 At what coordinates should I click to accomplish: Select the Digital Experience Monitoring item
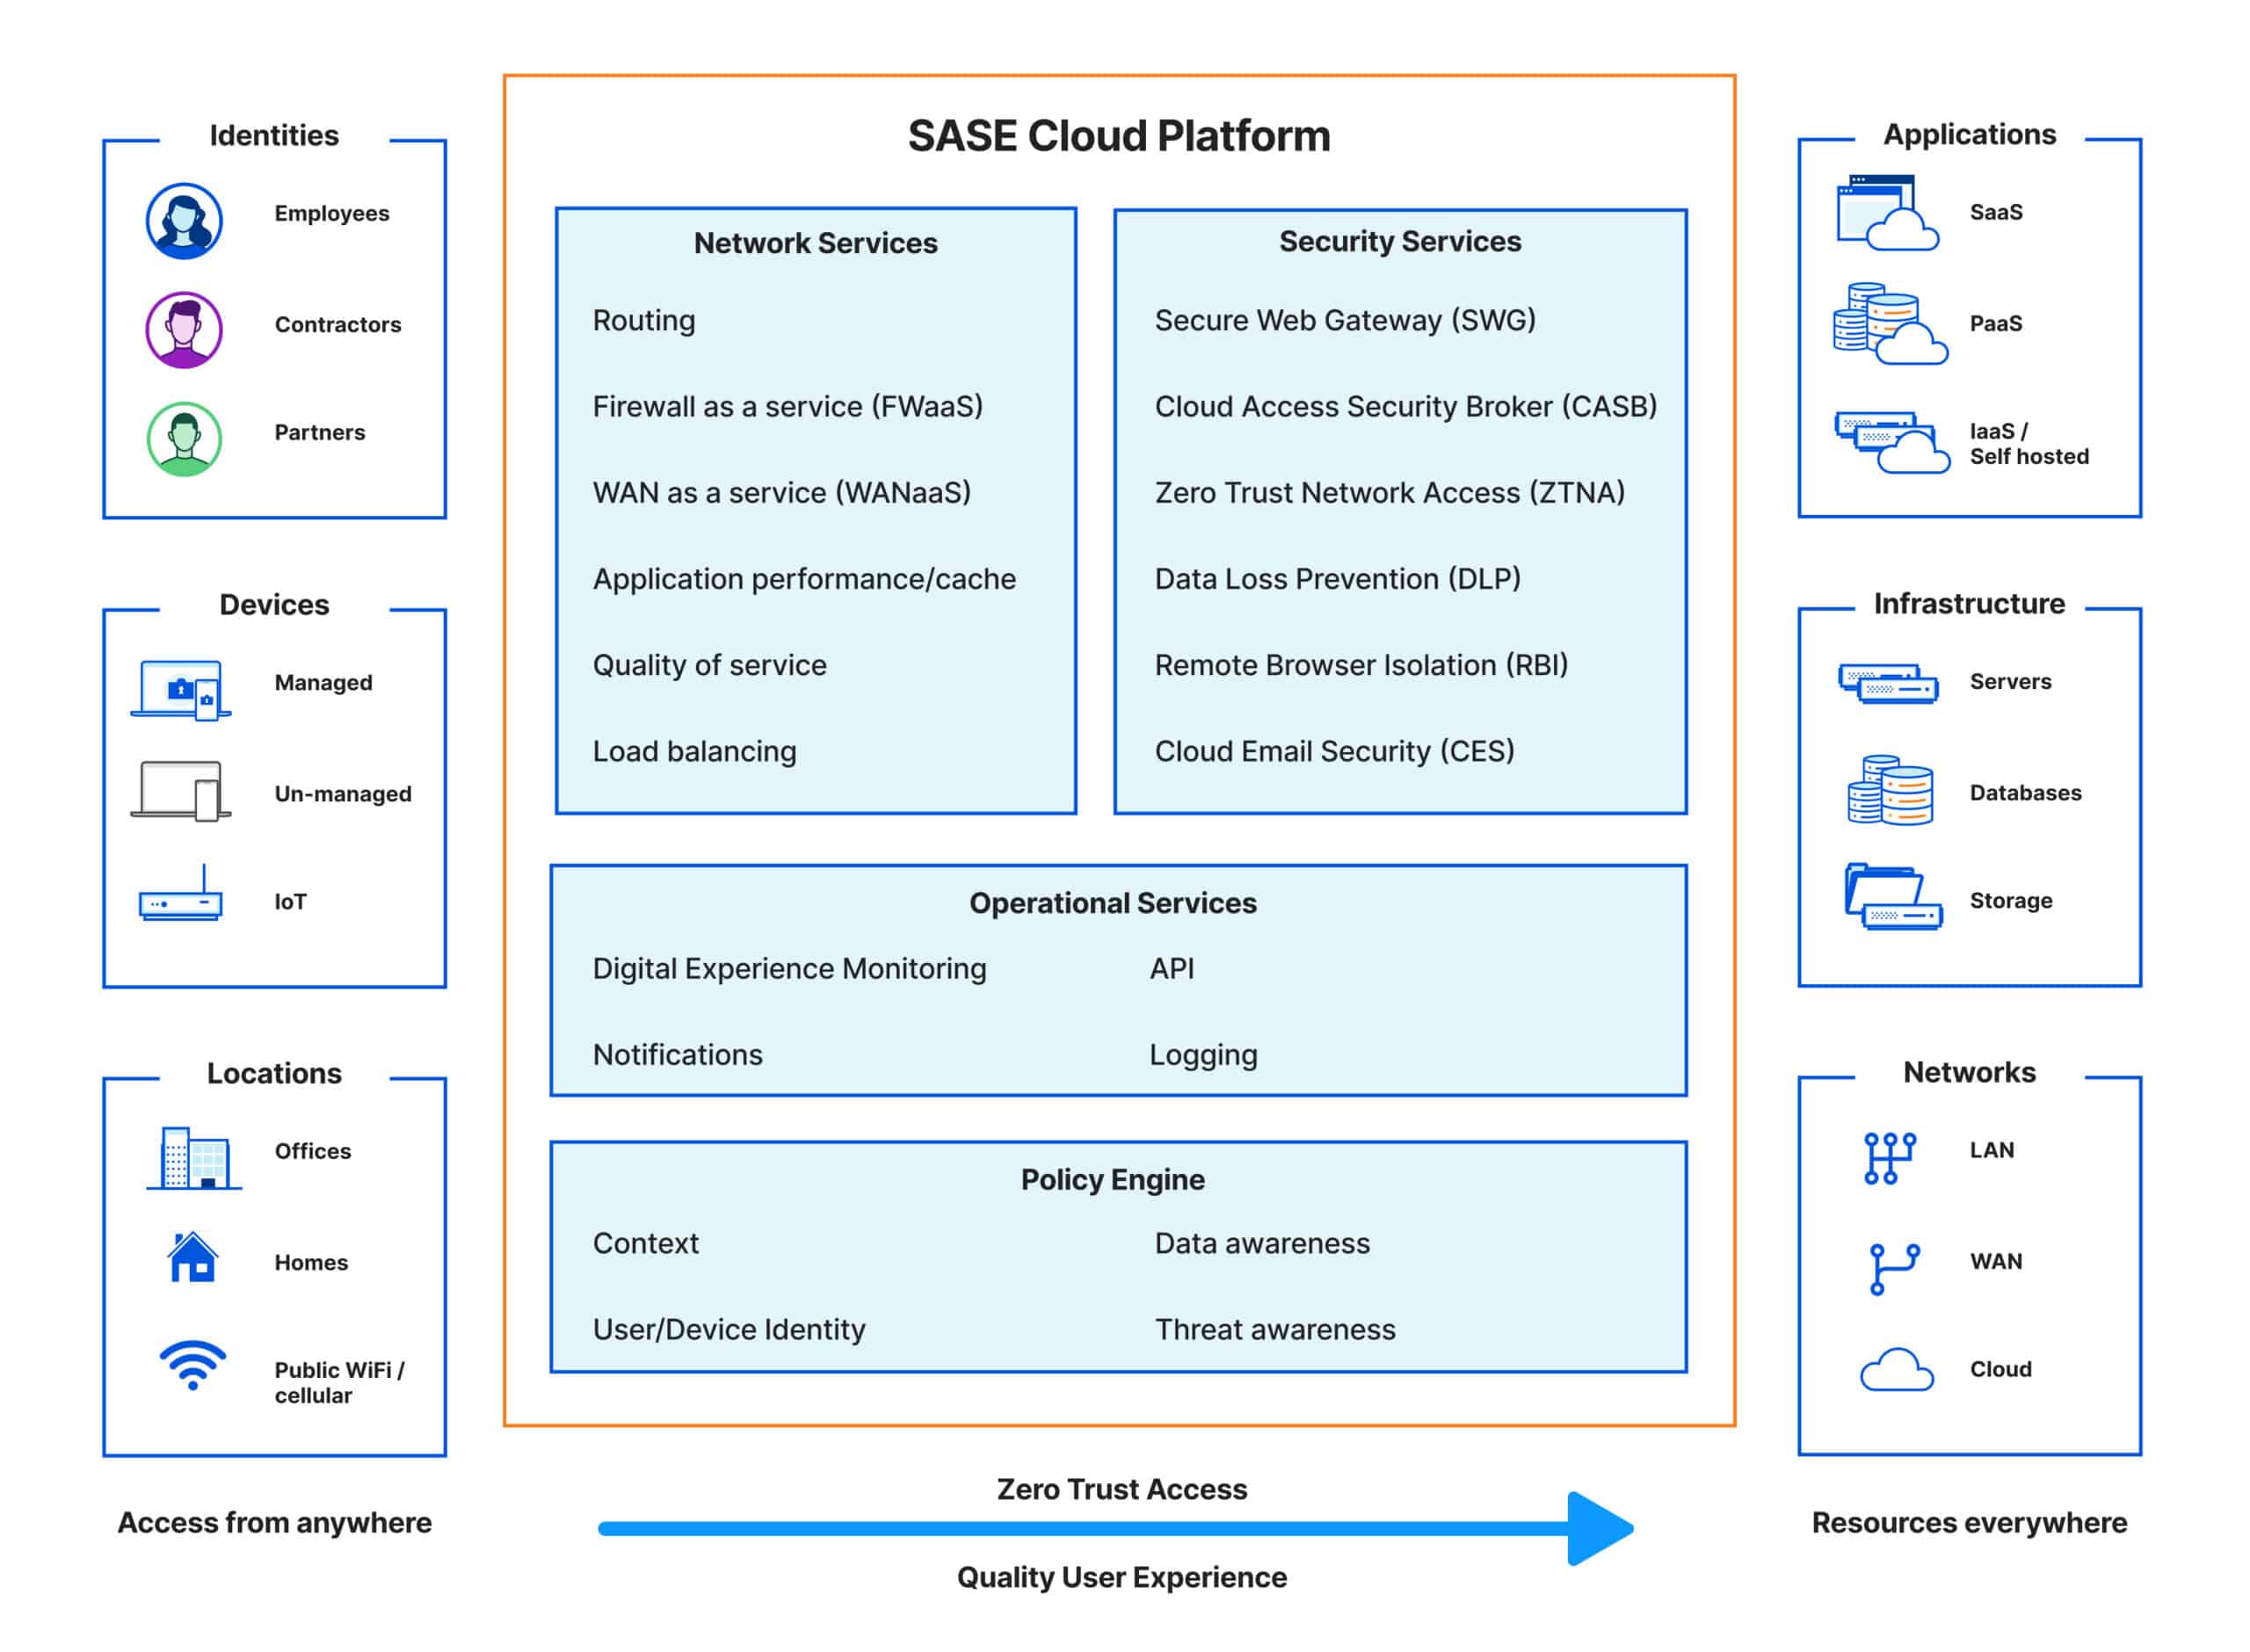[790, 968]
